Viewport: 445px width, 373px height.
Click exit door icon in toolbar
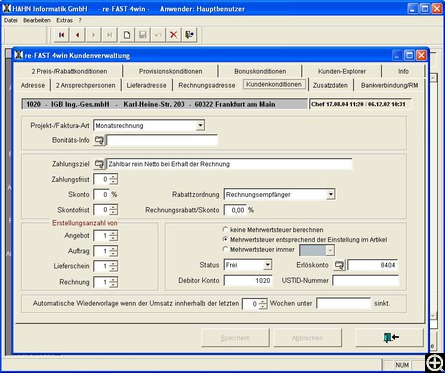coord(190,35)
